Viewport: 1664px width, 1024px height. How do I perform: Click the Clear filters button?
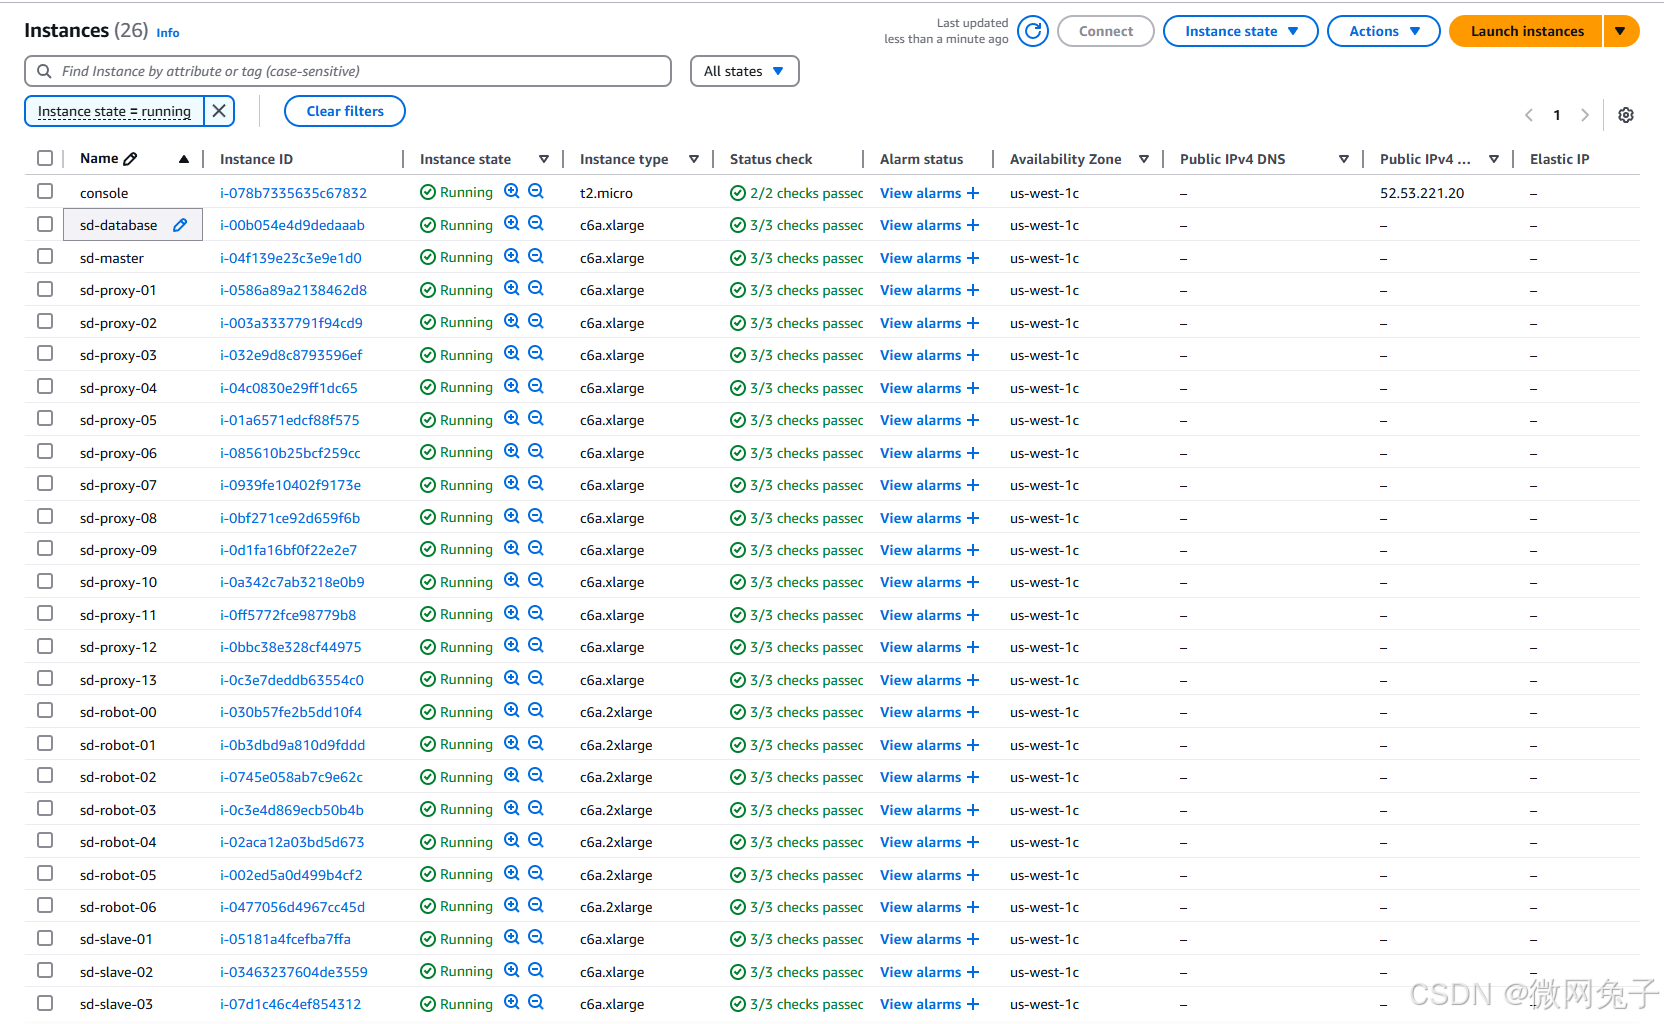tap(345, 111)
